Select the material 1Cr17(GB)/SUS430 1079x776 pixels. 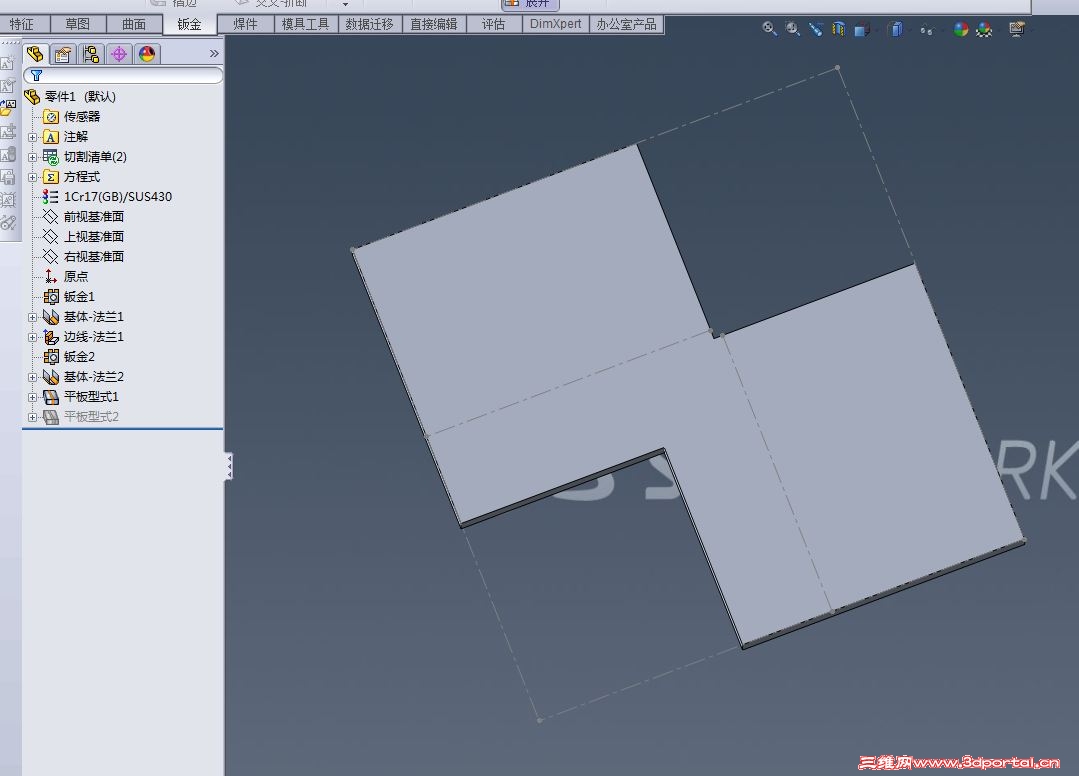[118, 197]
